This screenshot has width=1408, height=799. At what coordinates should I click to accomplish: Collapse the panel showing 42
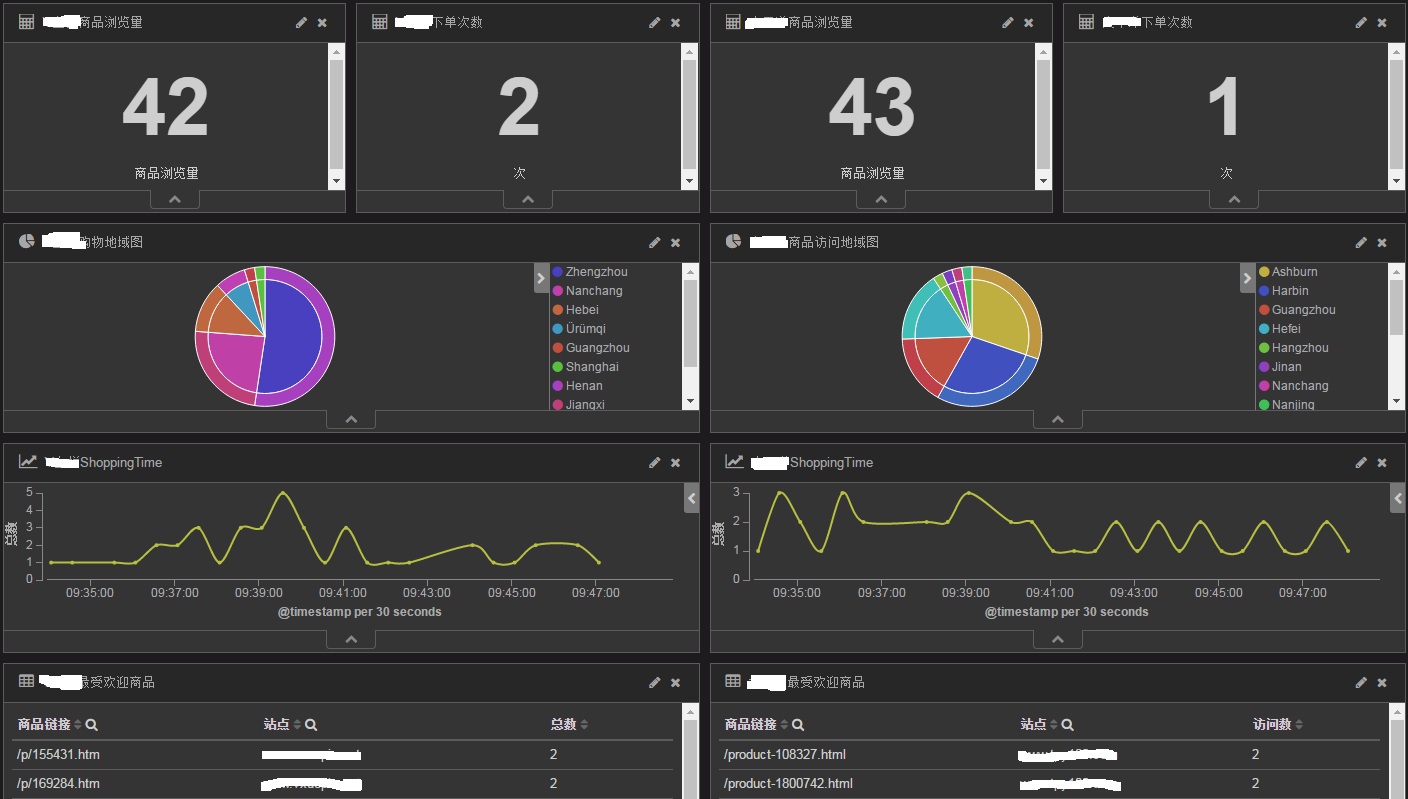click(x=175, y=200)
